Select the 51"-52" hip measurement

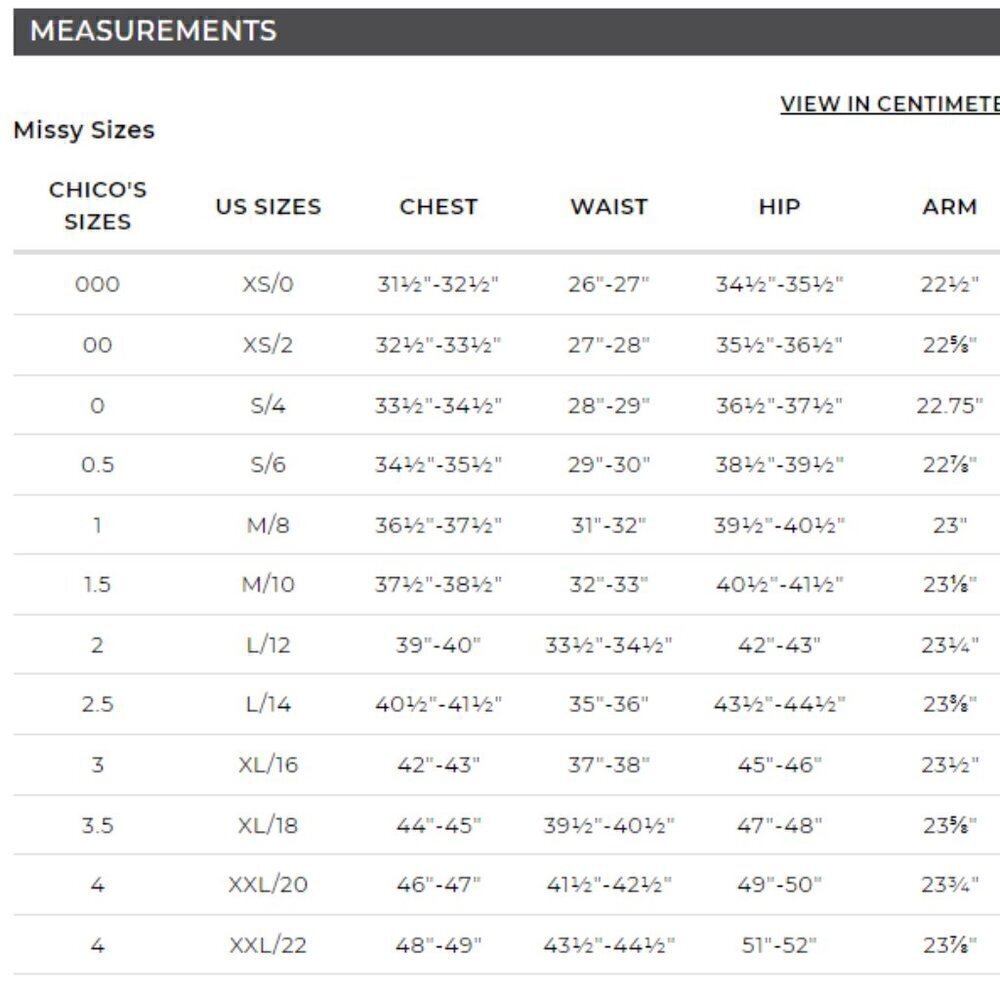coord(779,945)
